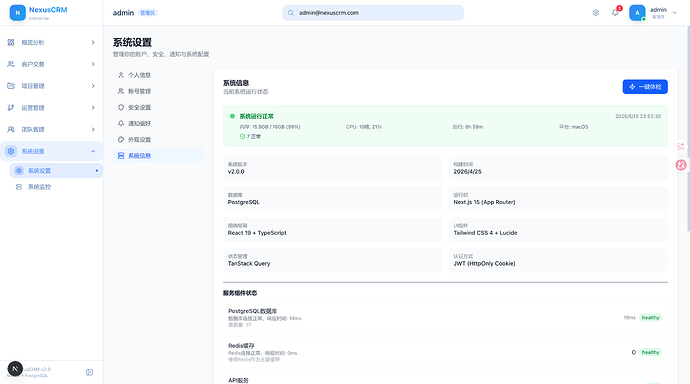The width and height of the screenshot is (690, 384).
Task: Click the Next.js 15 (App Router) value
Action: click(x=484, y=202)
